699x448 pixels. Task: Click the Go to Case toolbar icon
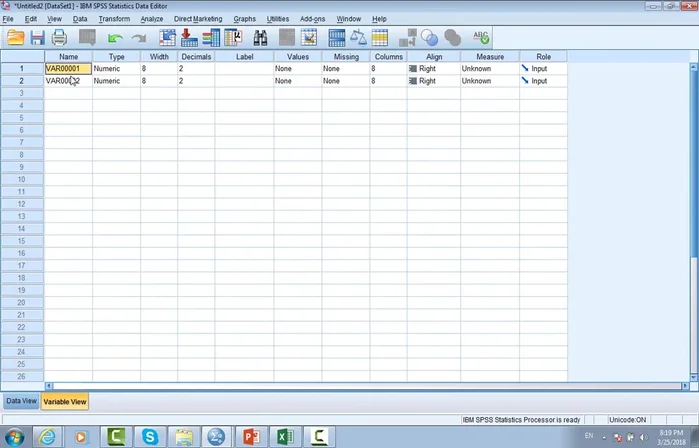166,38
